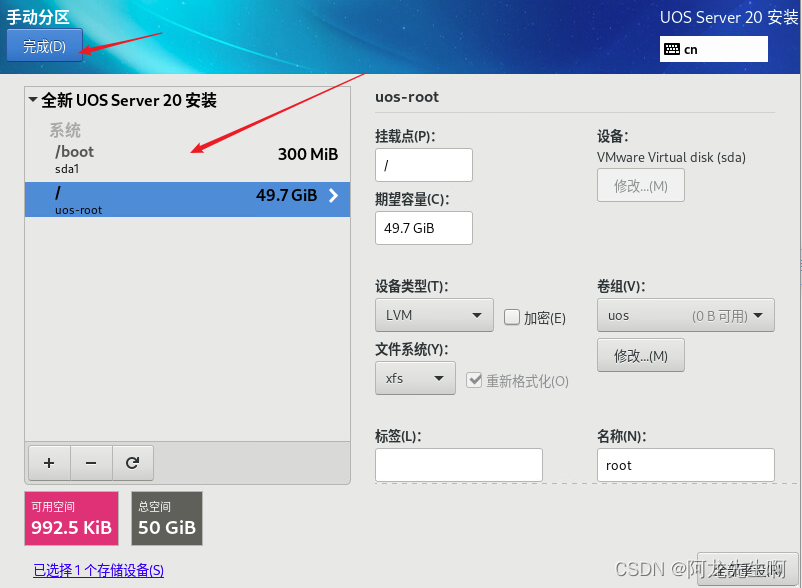Select the / uos-root partition entry
This screenshot has width=802, height=588.
(188, 199)
